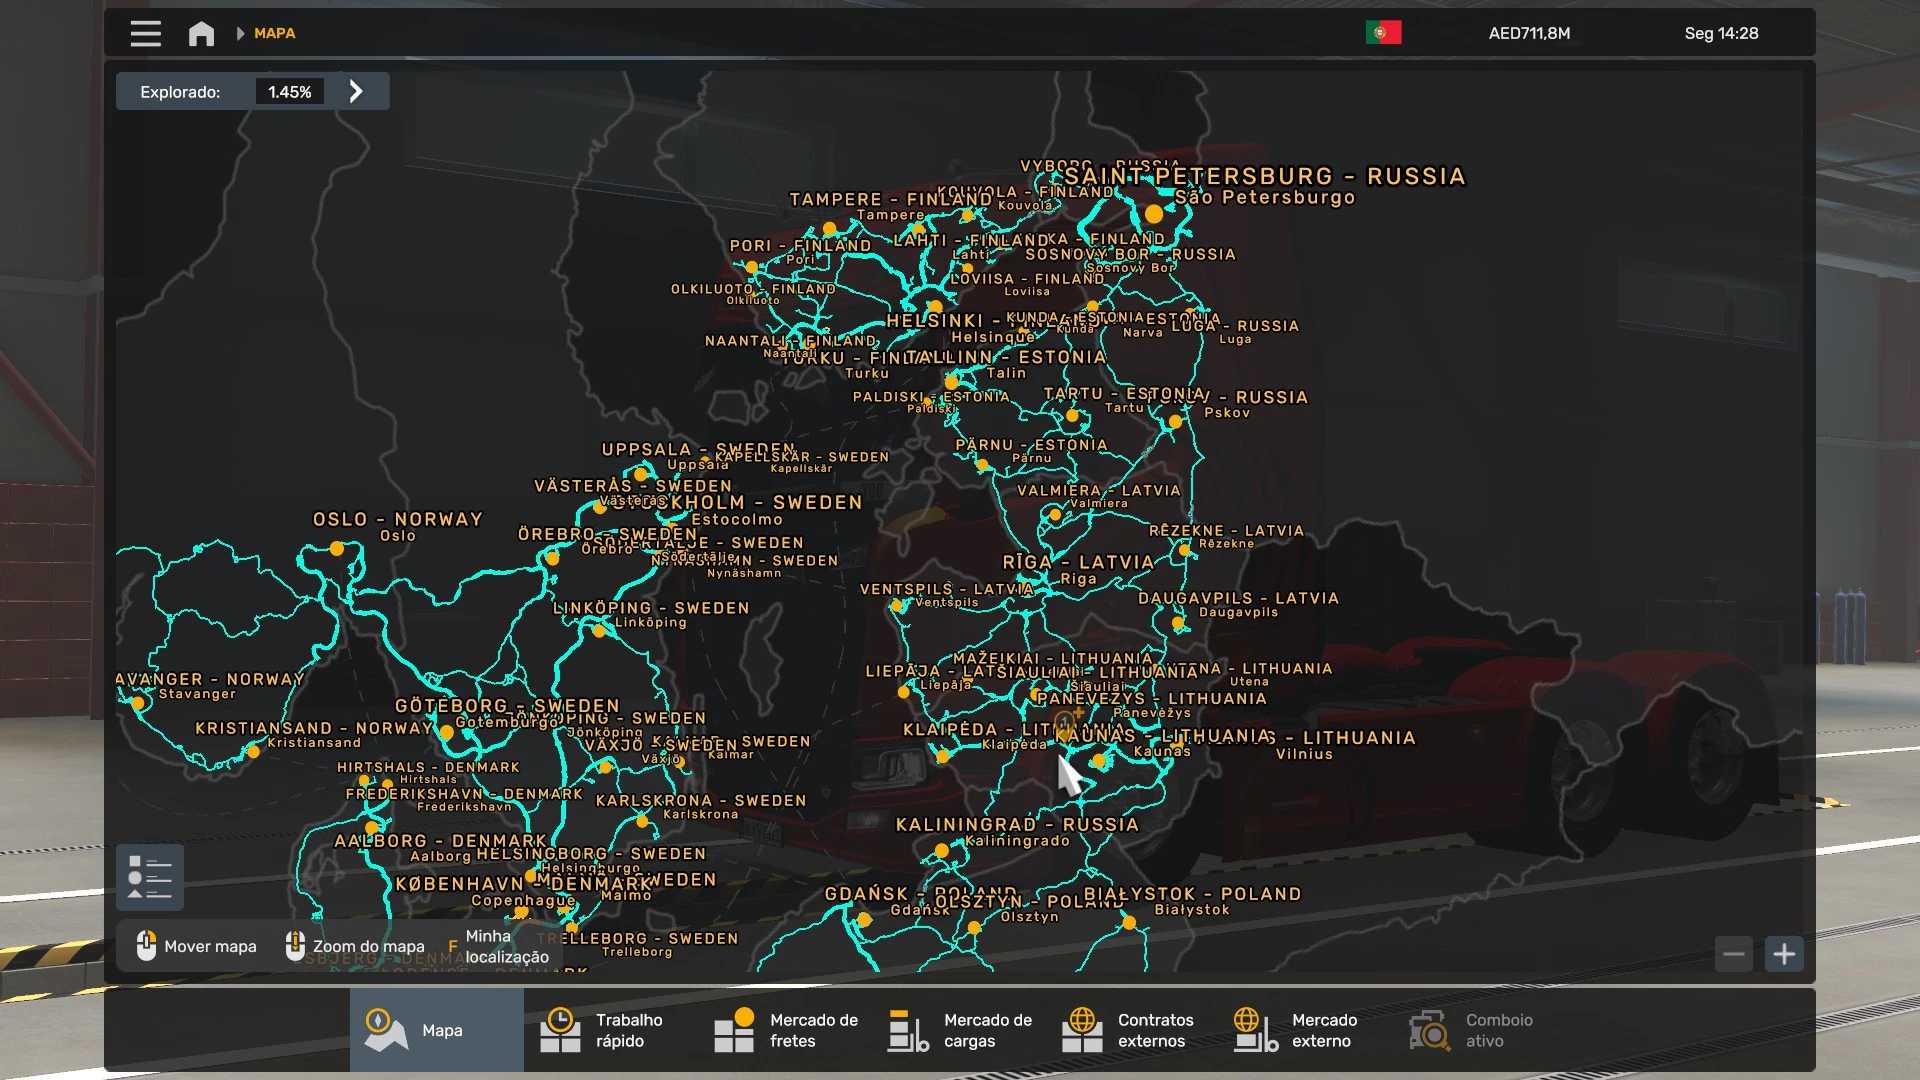Select the Oslo city marker dot
Viewport: 1920px width, 1080px height.
[x=337, y=549]
